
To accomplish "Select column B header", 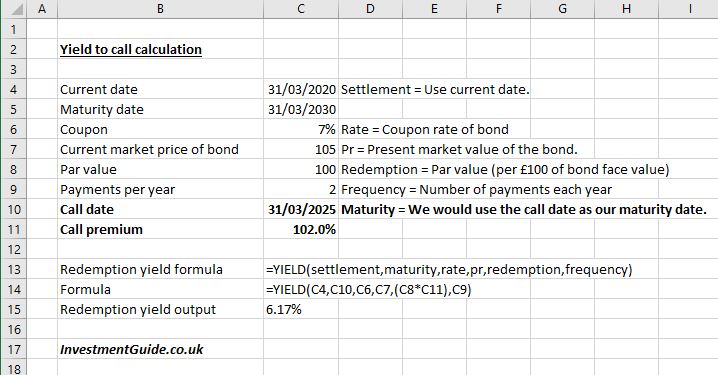I will (x=160, y=9).
